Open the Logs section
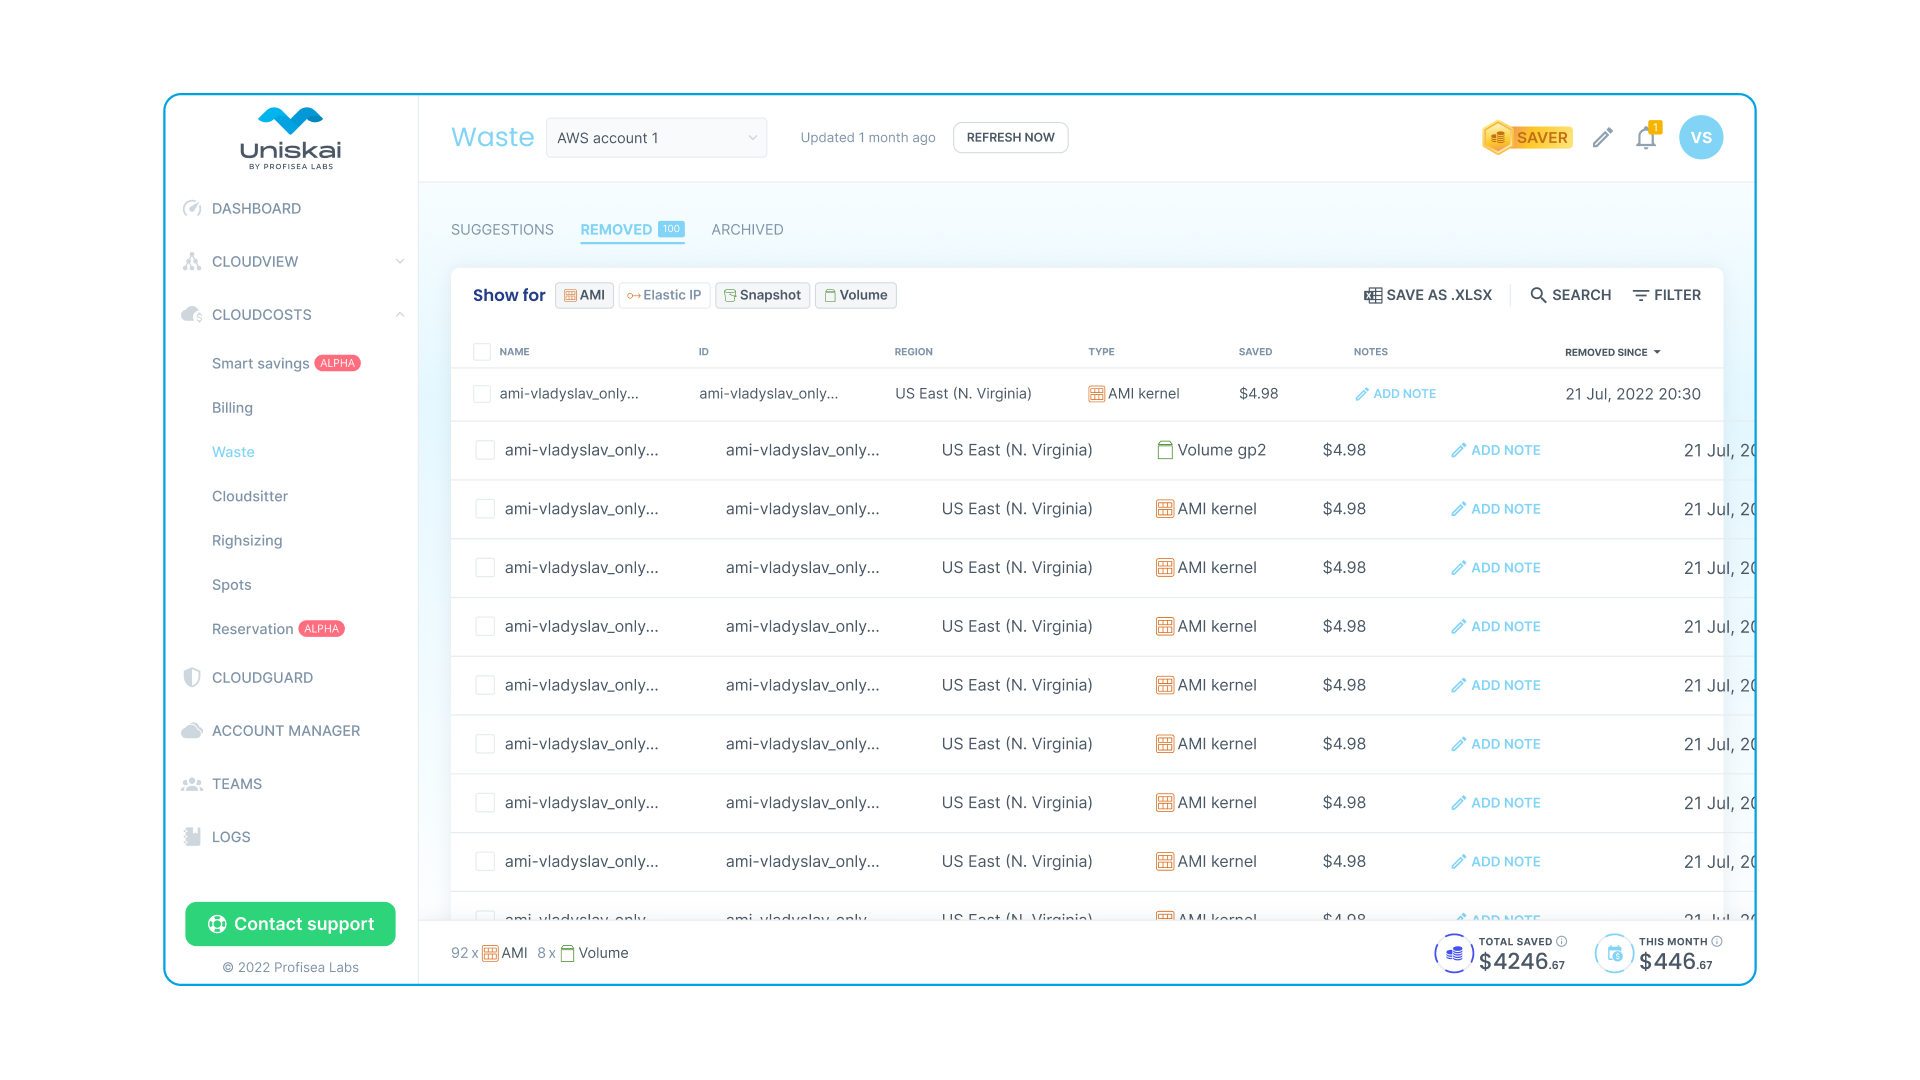The width and height of the screenshot is (1920, 1080). [x=230, y=837]
